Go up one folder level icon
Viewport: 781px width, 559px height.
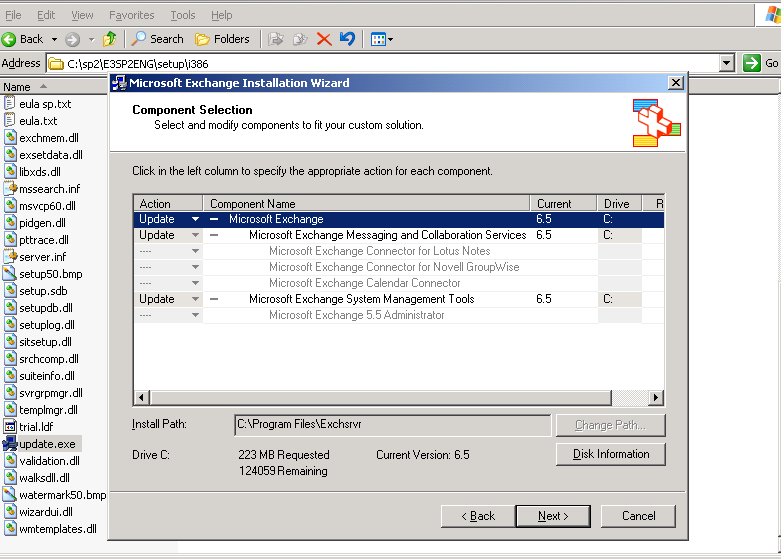tap(110, 39)
